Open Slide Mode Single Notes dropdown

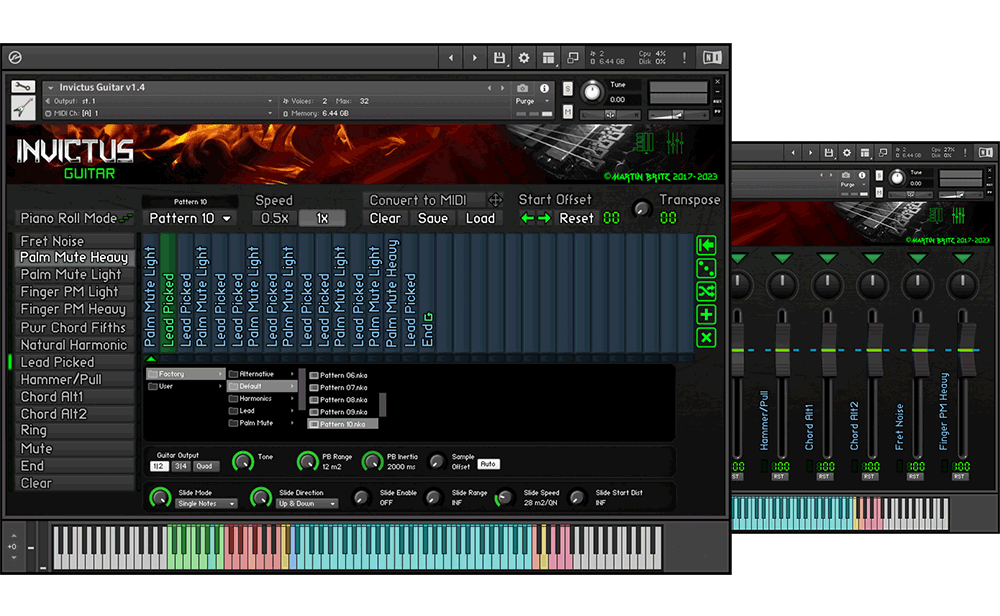207,504
